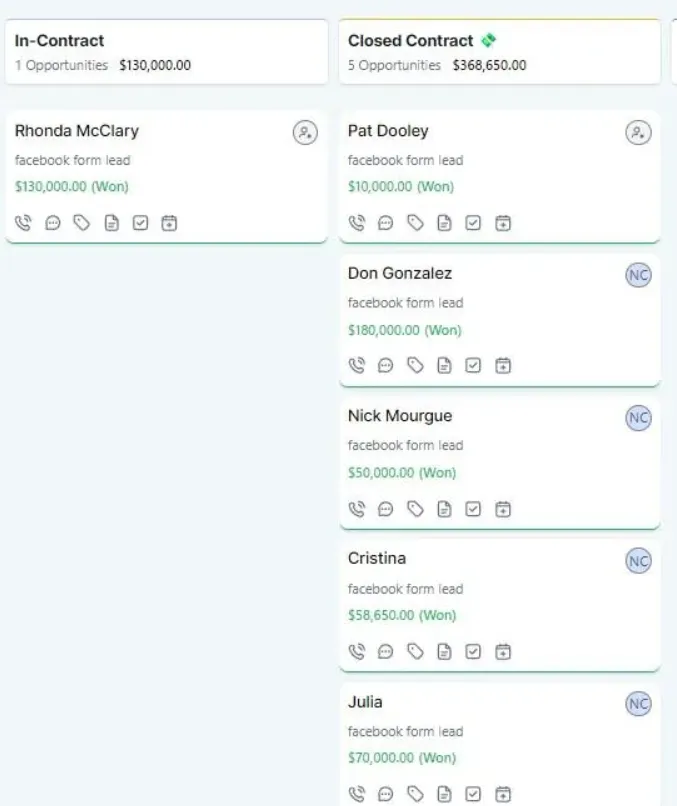Click the calendar appointment icon on Julia's card
This screenshot has height=806, width=677.
pos(503,794)
